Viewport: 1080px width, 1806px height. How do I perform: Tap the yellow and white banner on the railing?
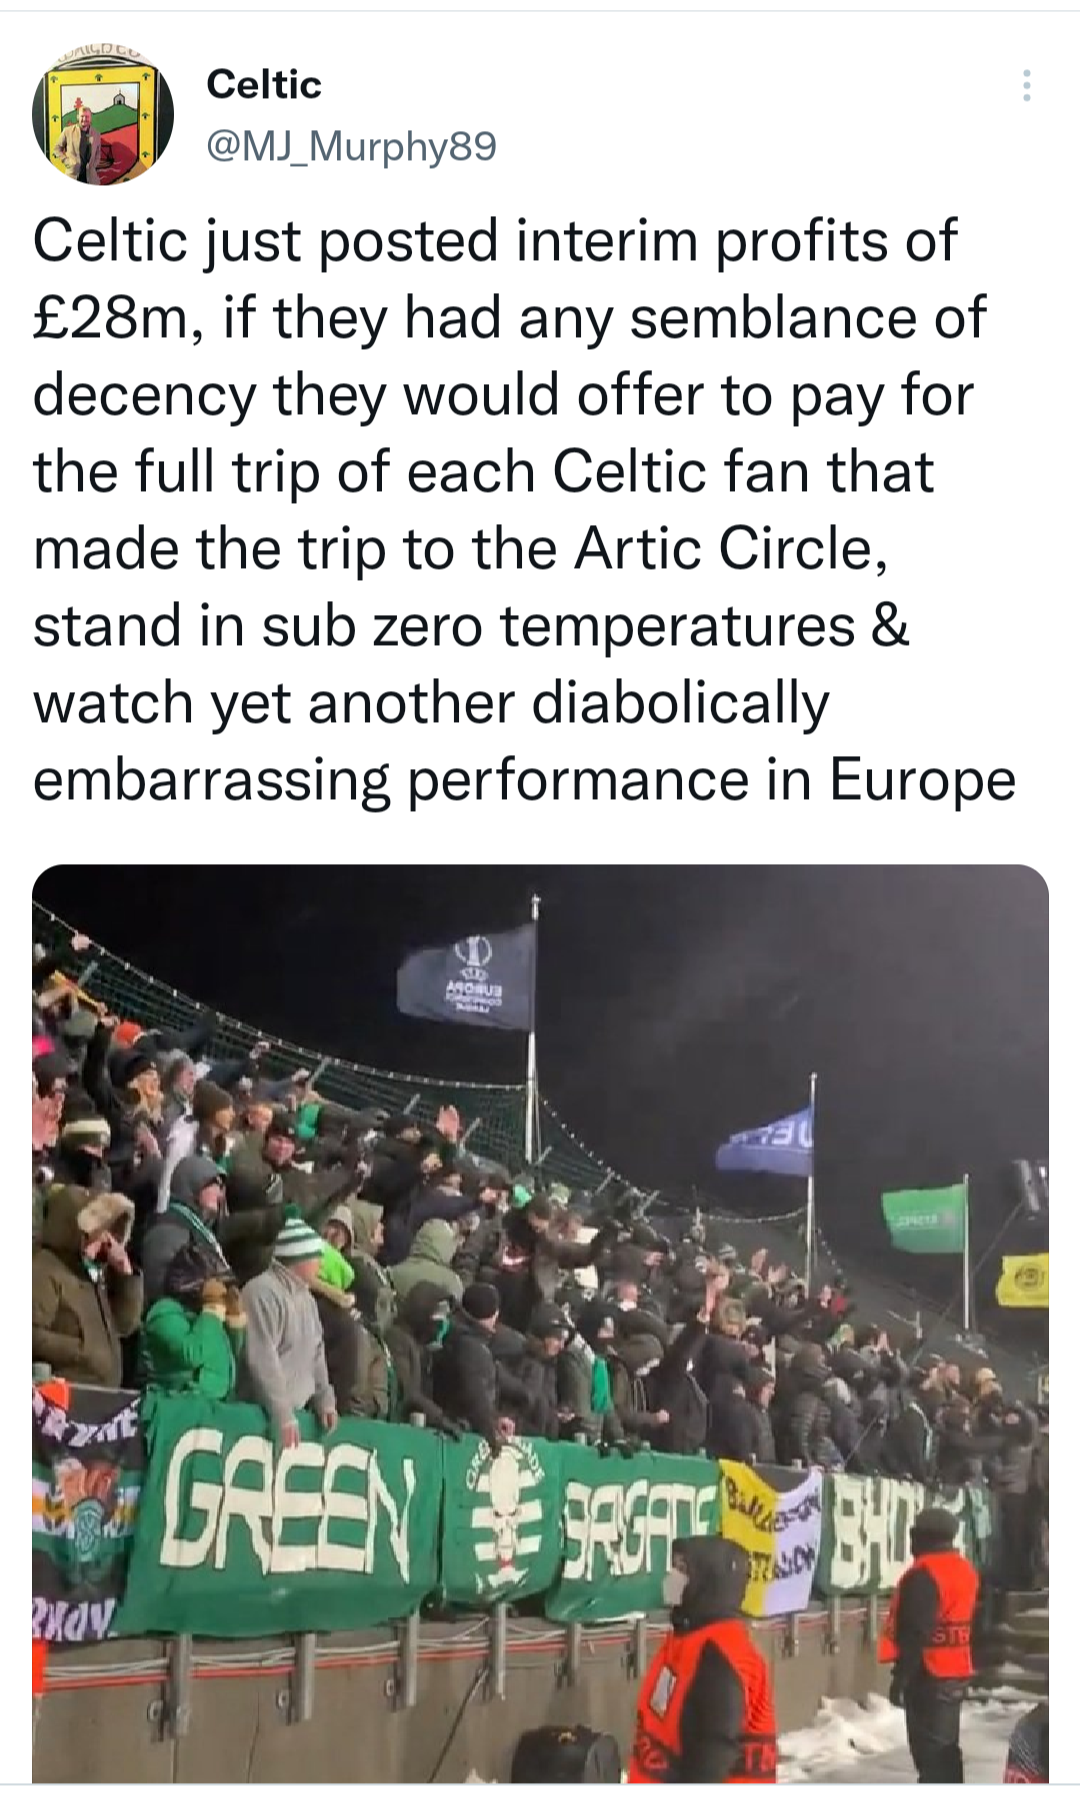pyautogui.click(x=770, y=1528)
